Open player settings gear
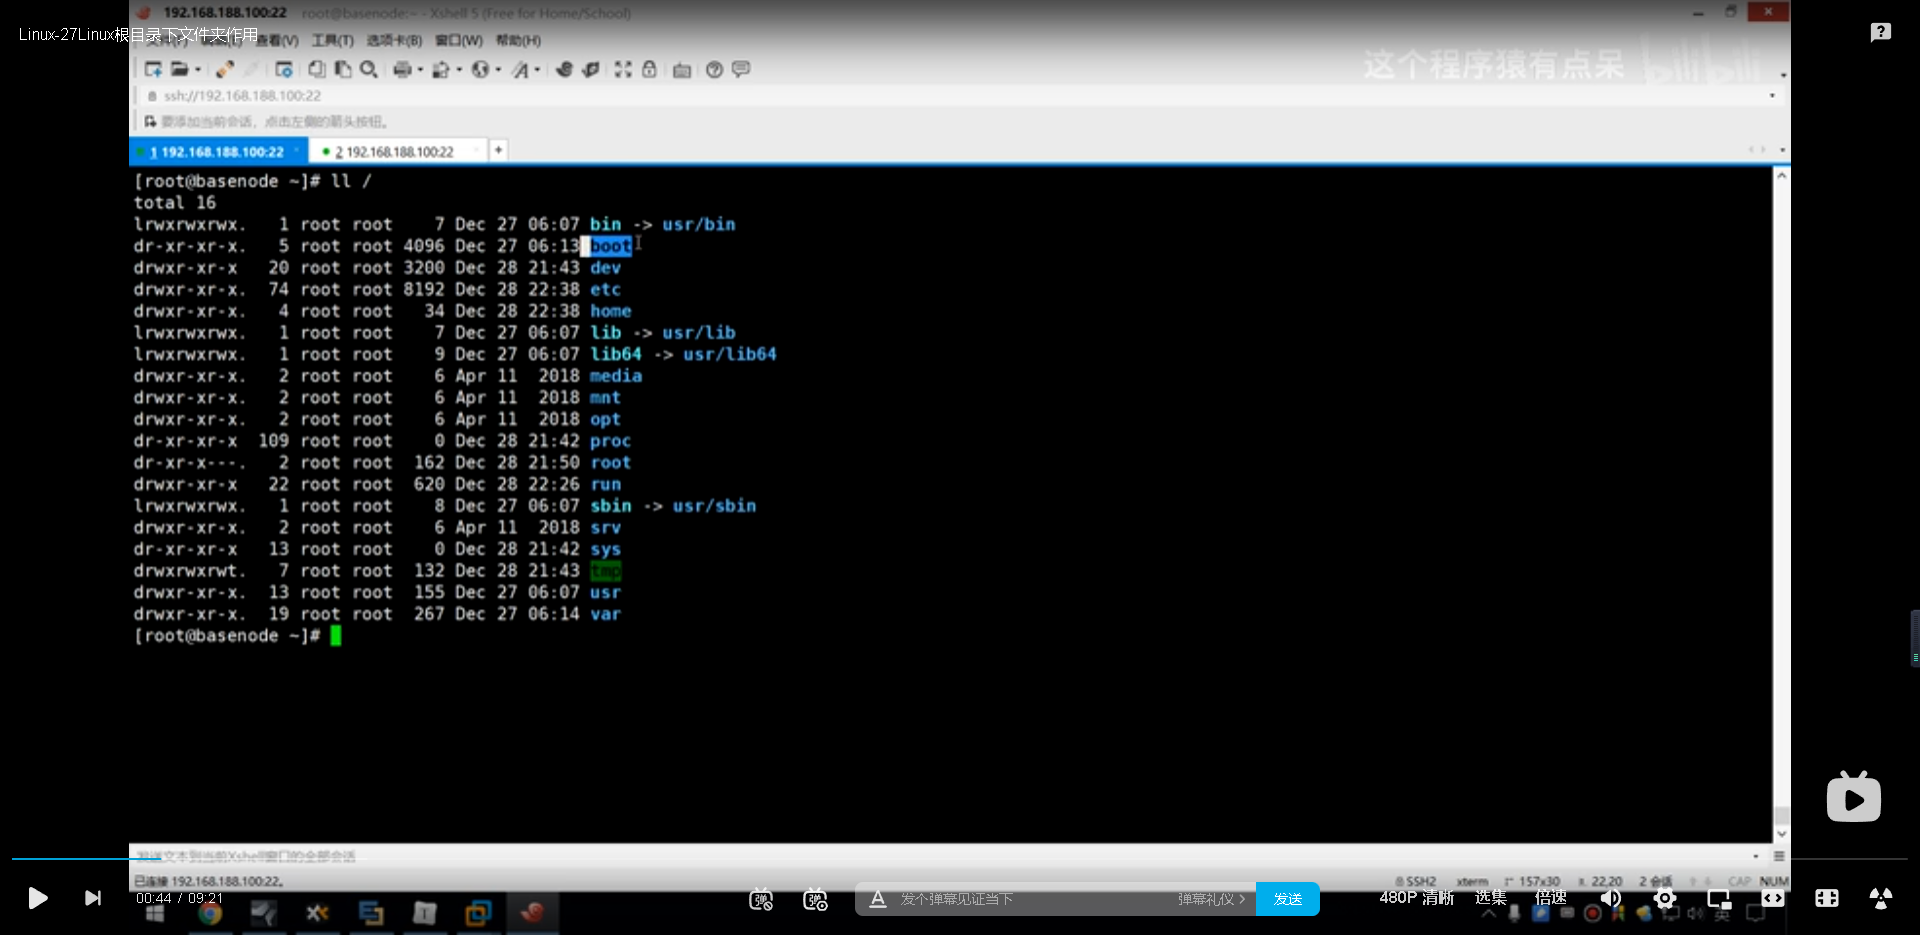Viewport: 1920px width, 935px height. coord(1665,898)
